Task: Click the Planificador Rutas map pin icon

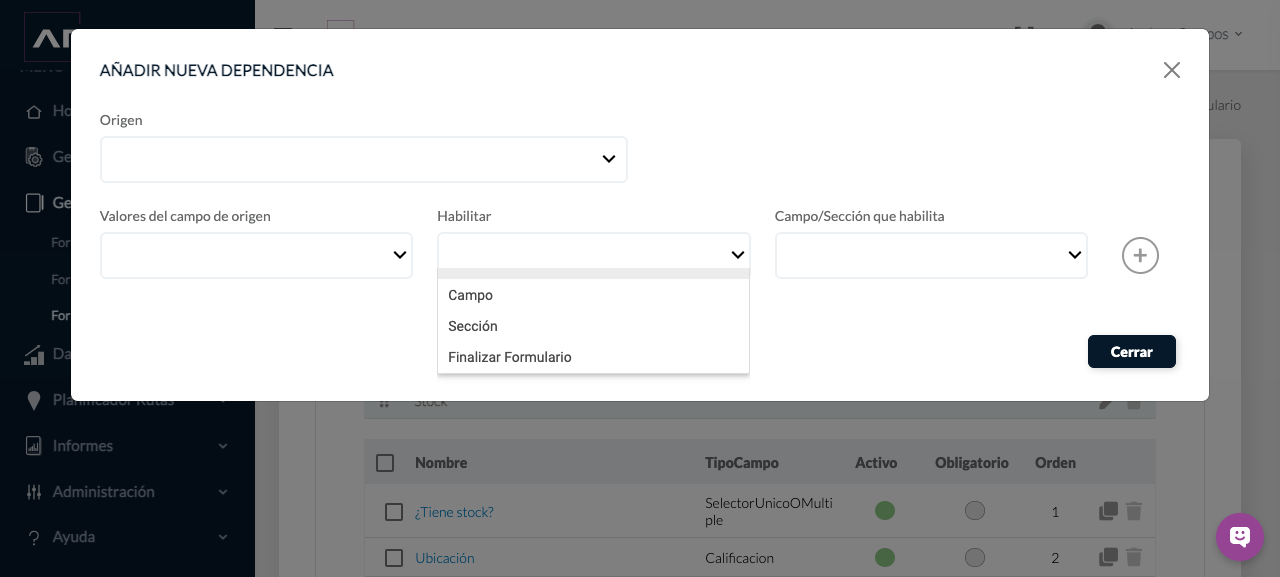Action: click(34, 400)
